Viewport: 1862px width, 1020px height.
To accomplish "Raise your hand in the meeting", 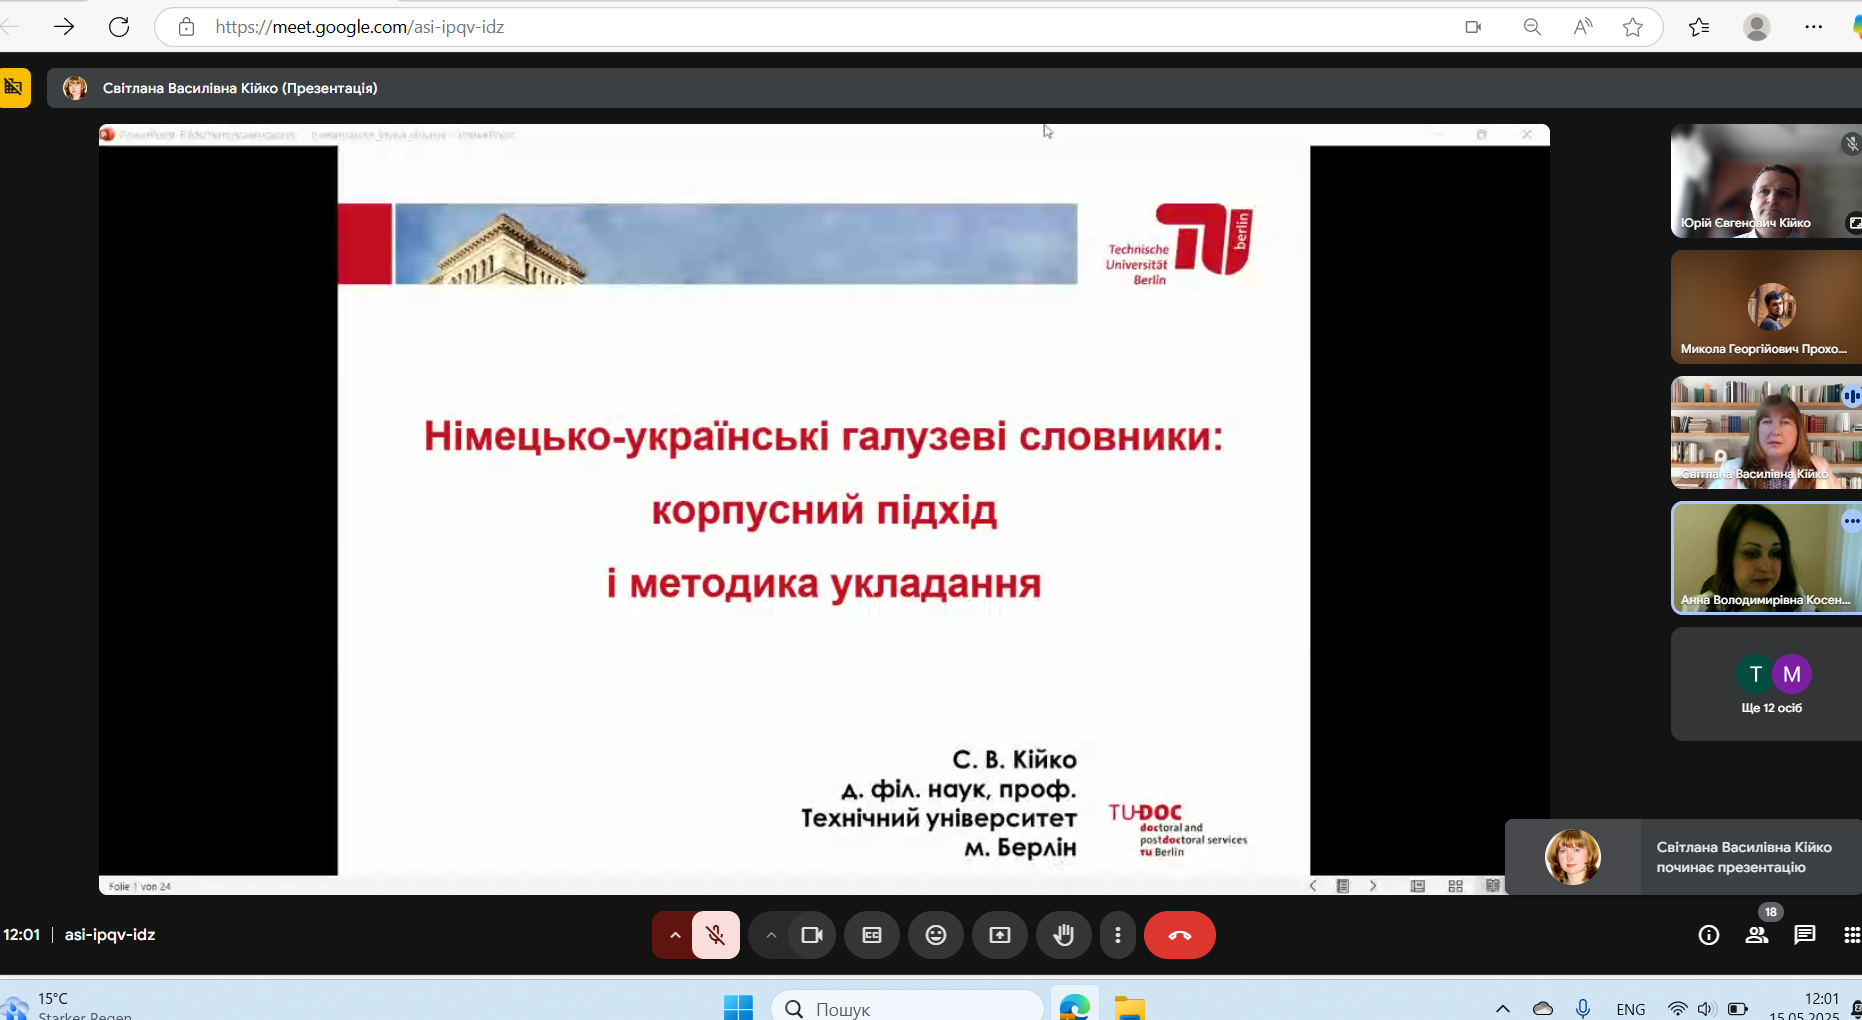I will click(x=1063, y=935).
